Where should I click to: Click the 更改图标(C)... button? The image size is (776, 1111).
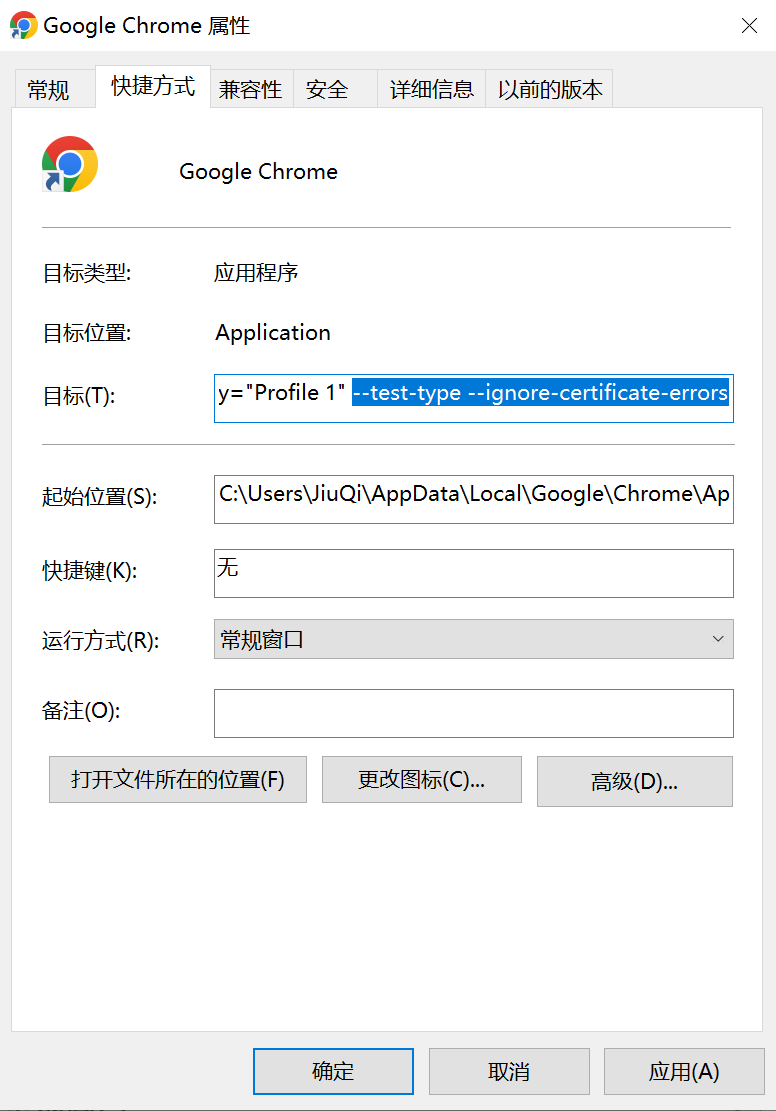click(x=422, y=779)
